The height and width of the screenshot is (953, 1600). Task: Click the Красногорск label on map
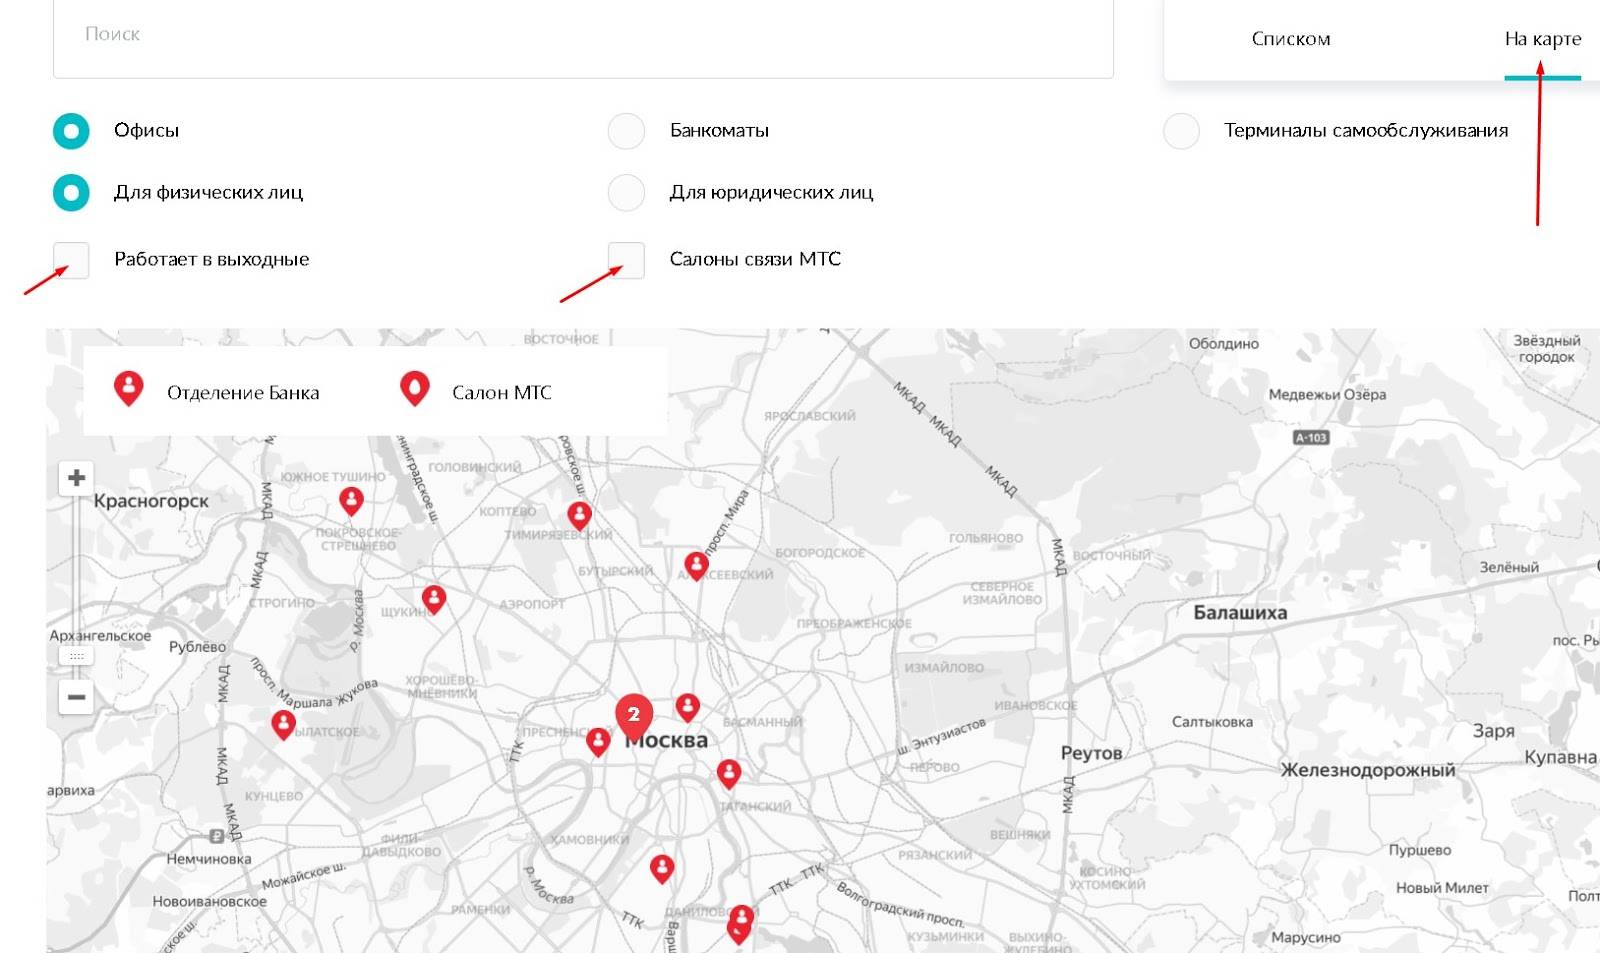tap(151, 501)
